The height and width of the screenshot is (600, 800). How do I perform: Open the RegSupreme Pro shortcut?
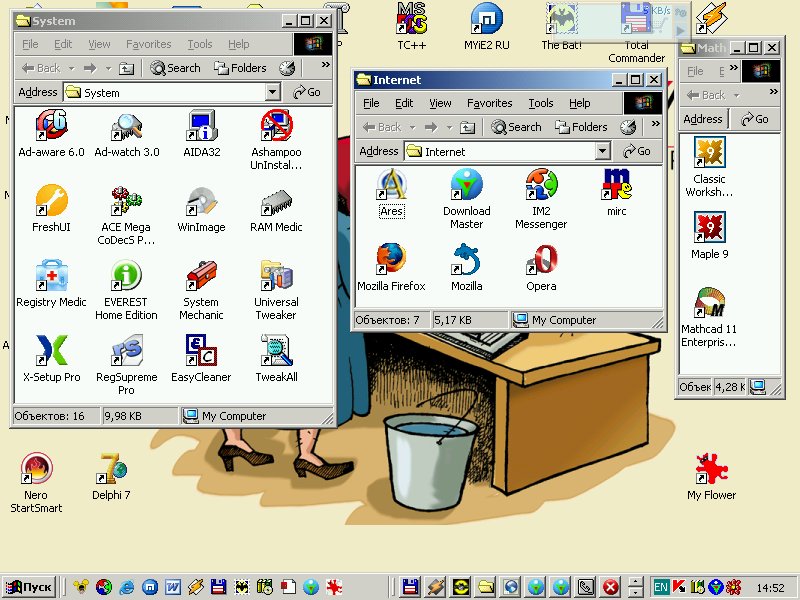click(x=126, y=352)
